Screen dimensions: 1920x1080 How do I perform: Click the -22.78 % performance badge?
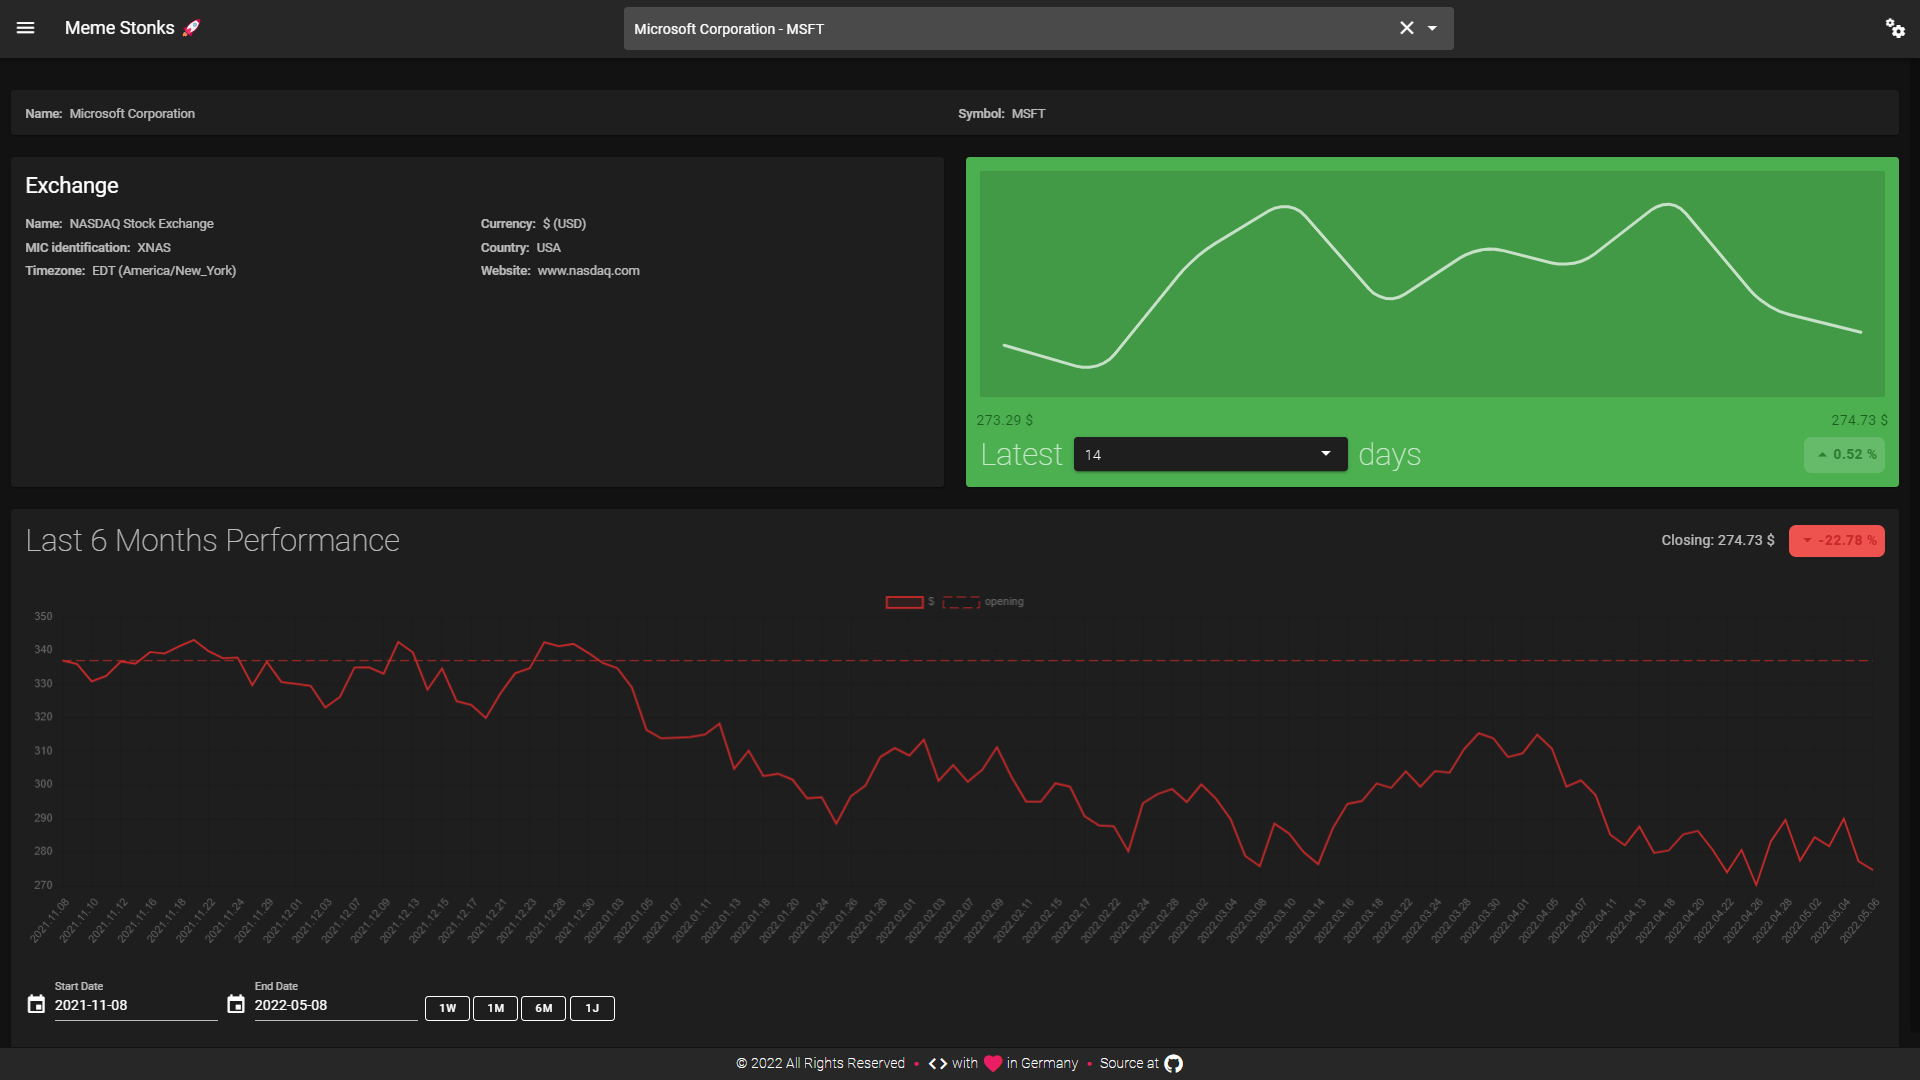tap(1837, 541)
